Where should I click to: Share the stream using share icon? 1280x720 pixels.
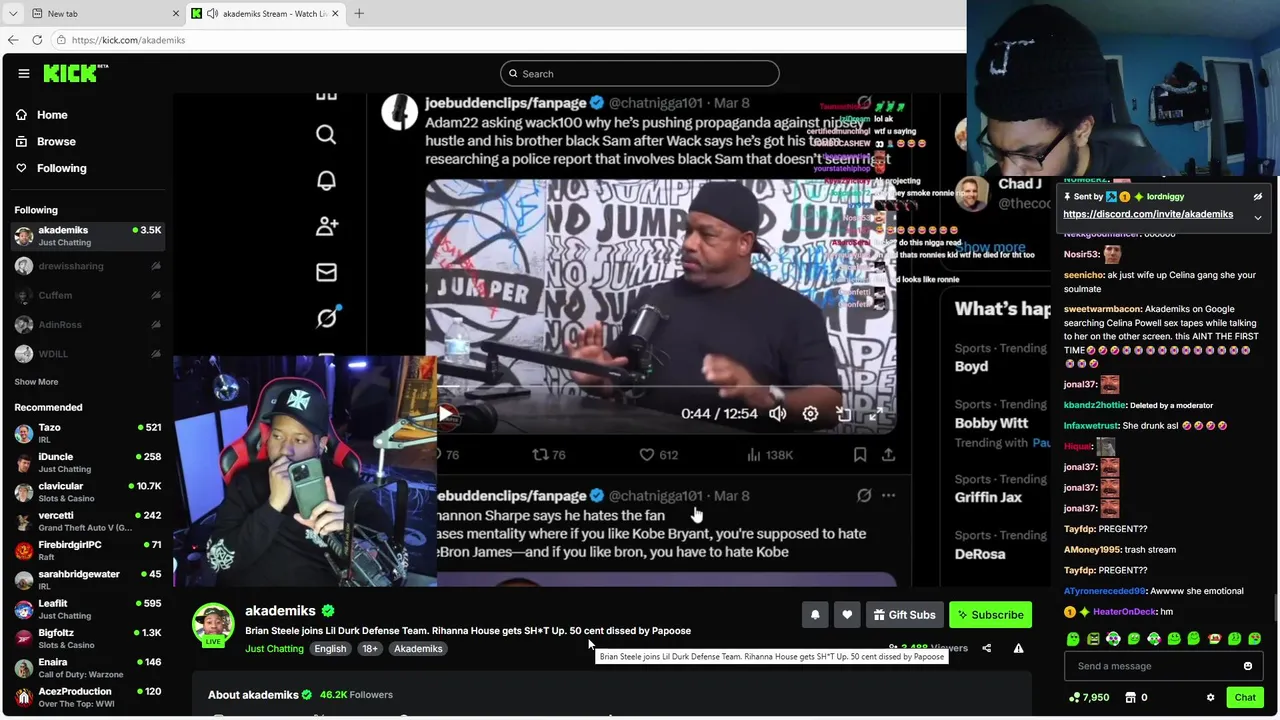986,648
